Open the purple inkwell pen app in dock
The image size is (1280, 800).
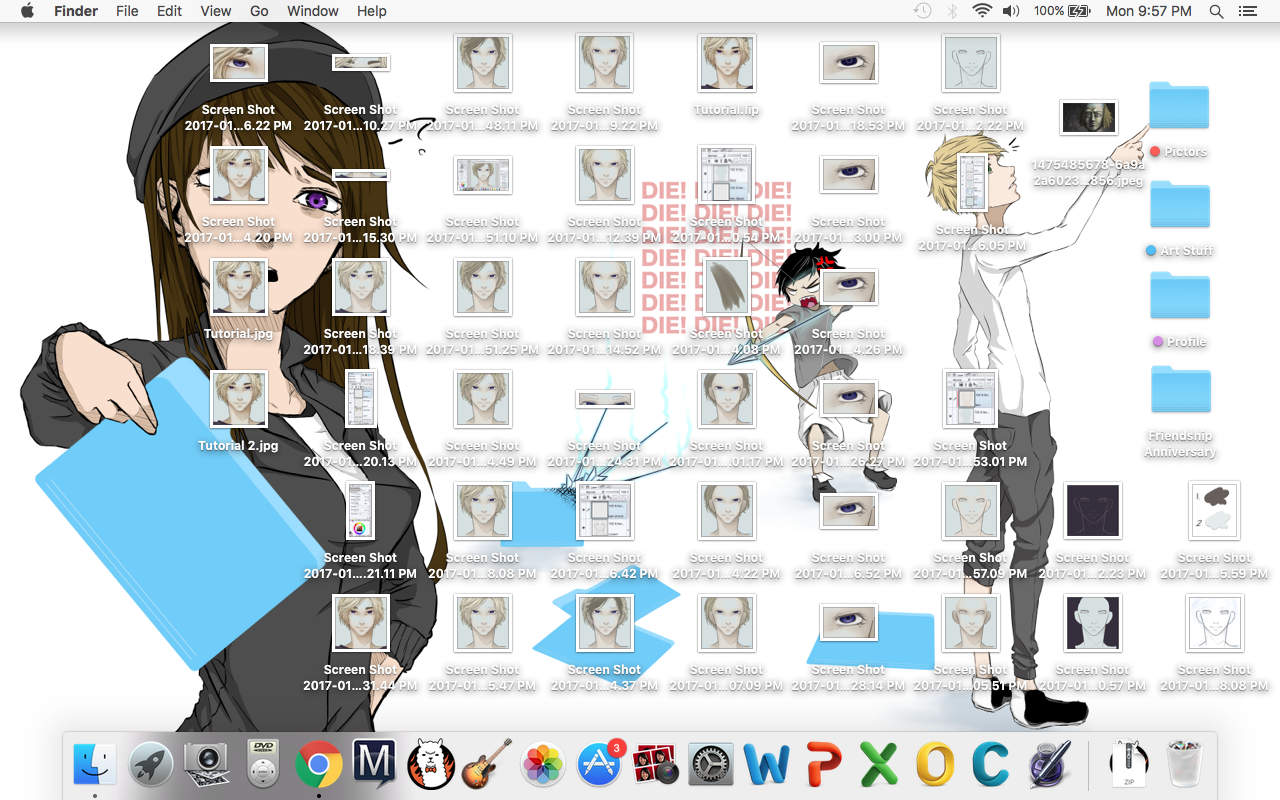click(x=1050, y=765)
